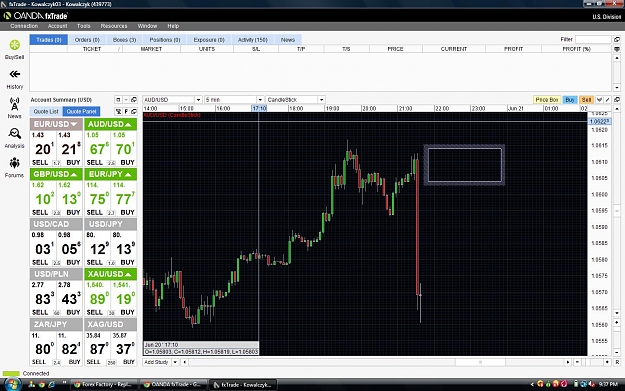Select the chart line drawing pencil tool
The width and height of the screenshot is (625, 391).
click(607, 100)
